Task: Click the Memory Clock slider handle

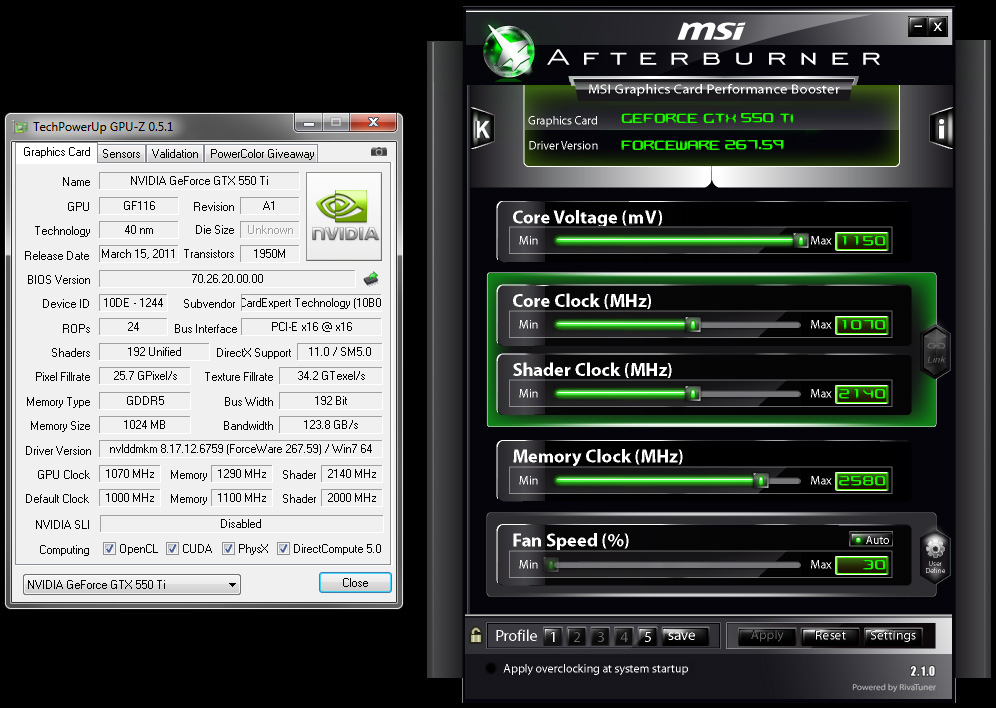Action: 760,481
